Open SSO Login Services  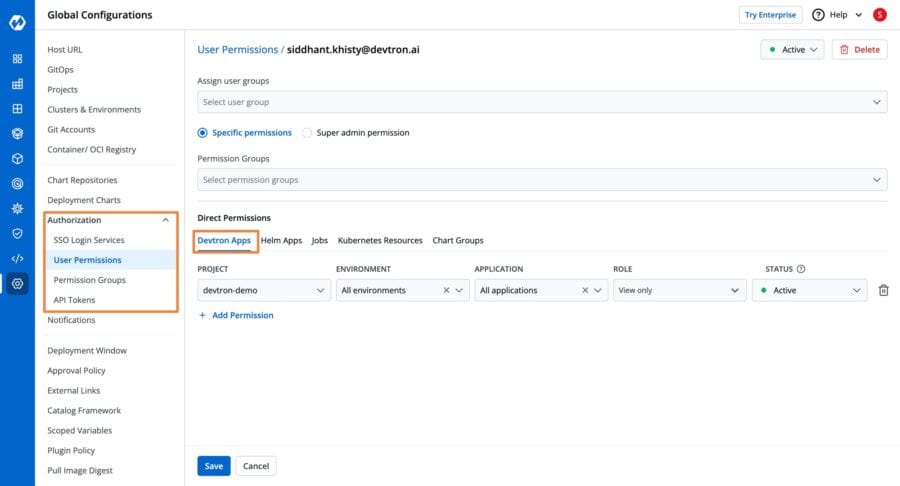click(x=89, y=240)
